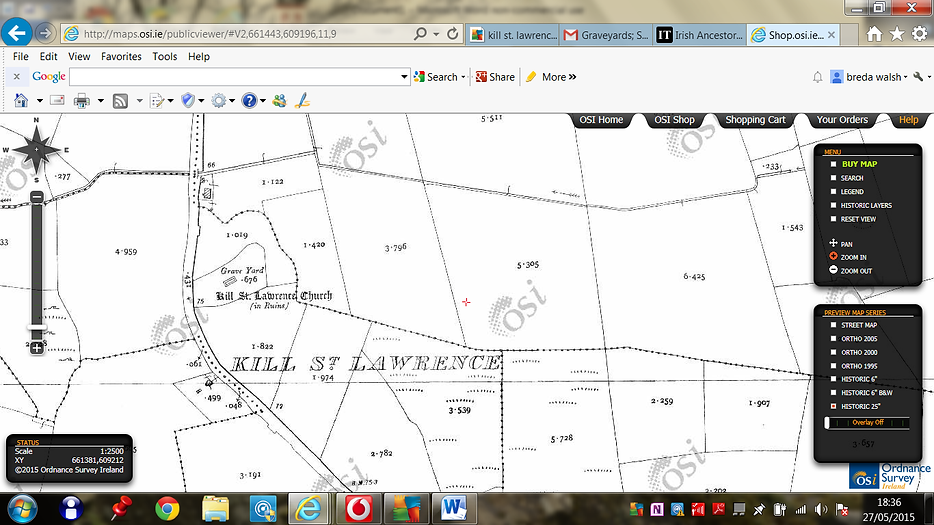Click the map zoom minus button on slider

click(37, 197)
